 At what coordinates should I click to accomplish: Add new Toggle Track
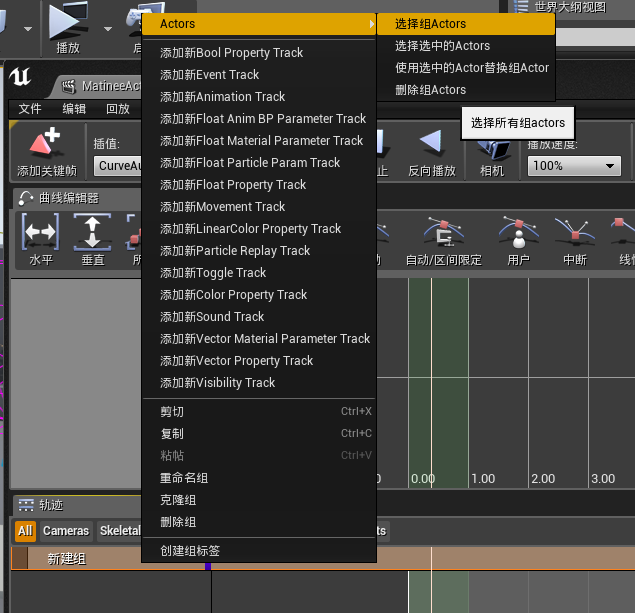pos(259,272)
